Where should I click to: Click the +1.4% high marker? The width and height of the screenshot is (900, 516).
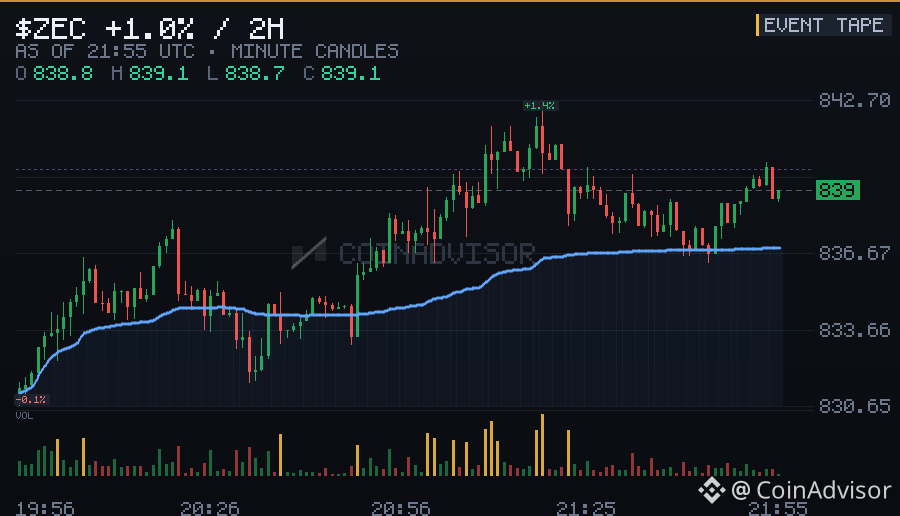[x=540, y=106]
